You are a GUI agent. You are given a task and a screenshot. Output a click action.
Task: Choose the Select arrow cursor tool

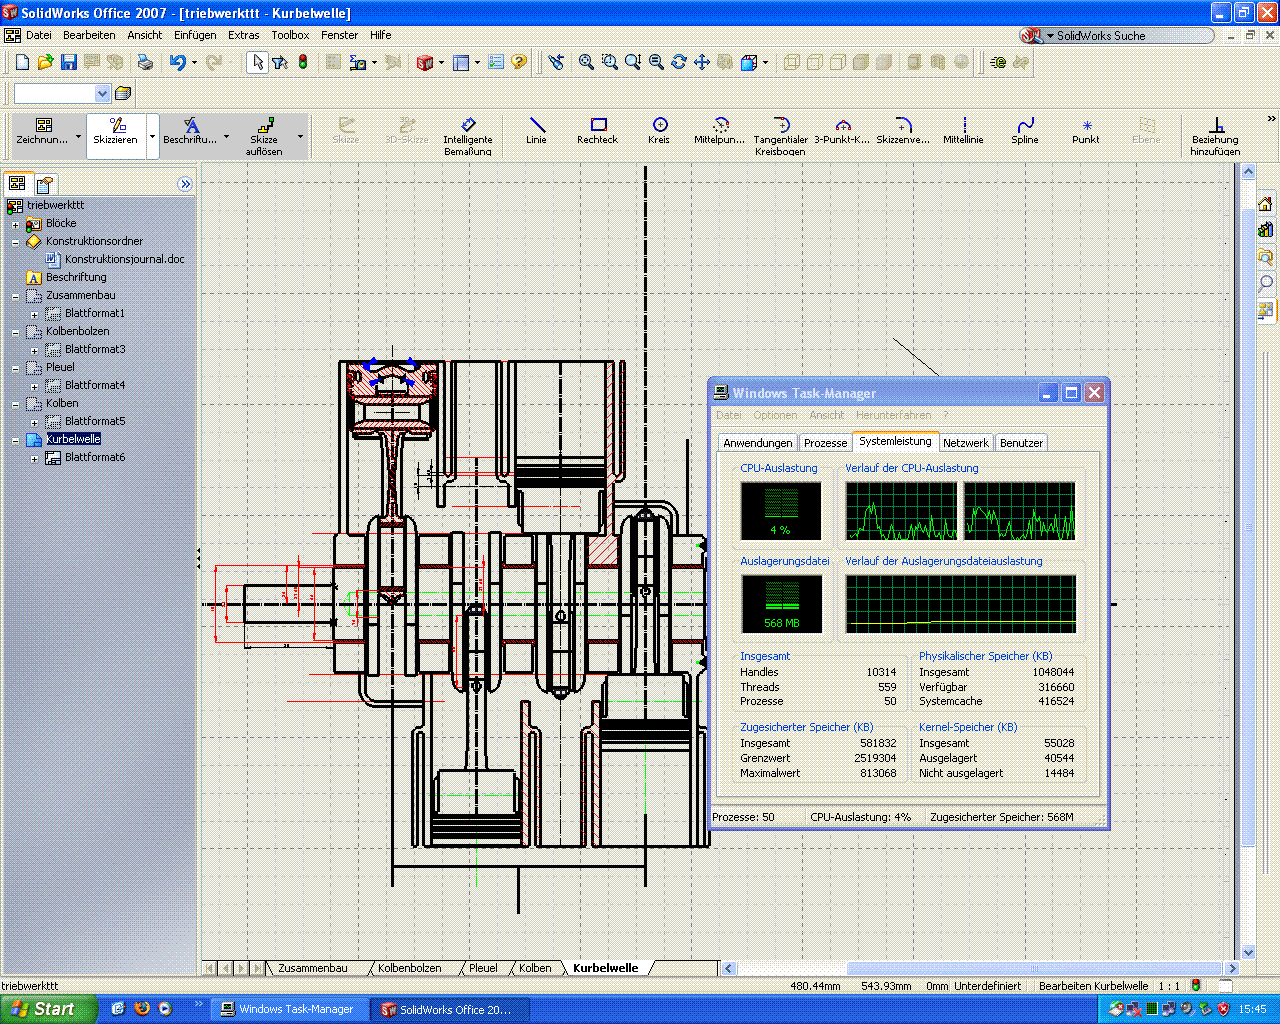tap(258, 62)
